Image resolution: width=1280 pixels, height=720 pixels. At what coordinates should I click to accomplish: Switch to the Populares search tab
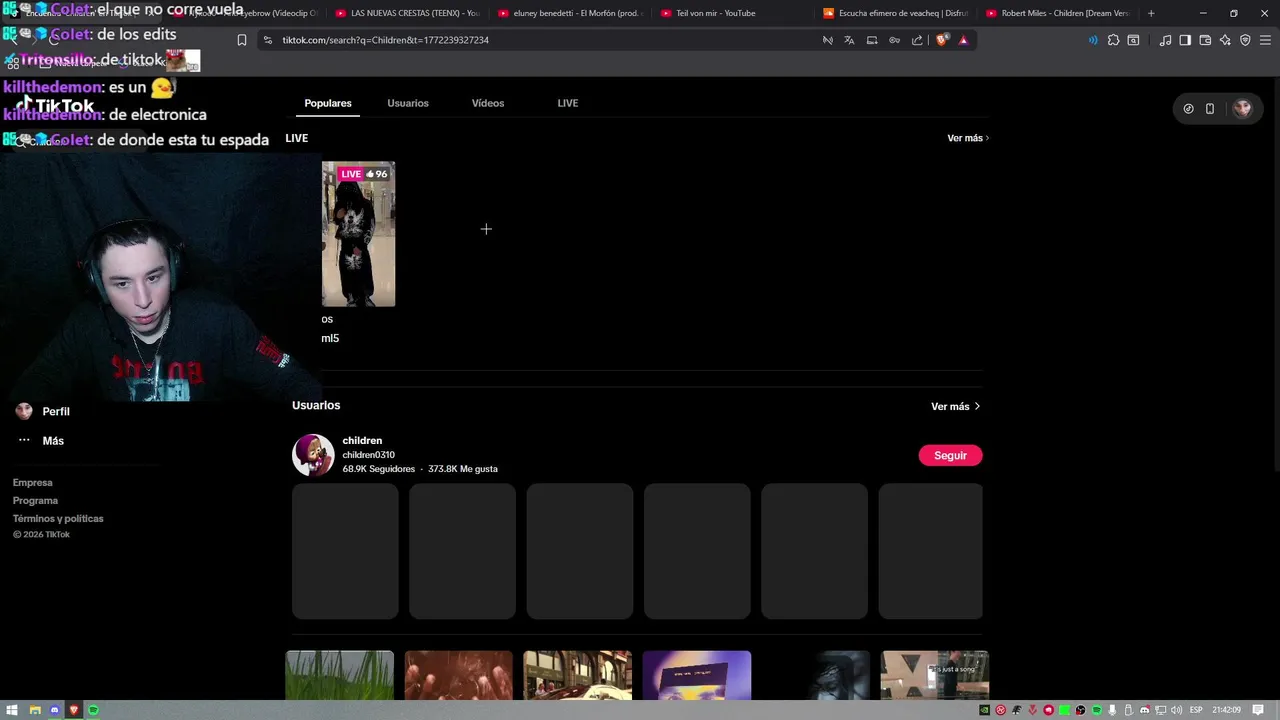click(x=328, y=103)
